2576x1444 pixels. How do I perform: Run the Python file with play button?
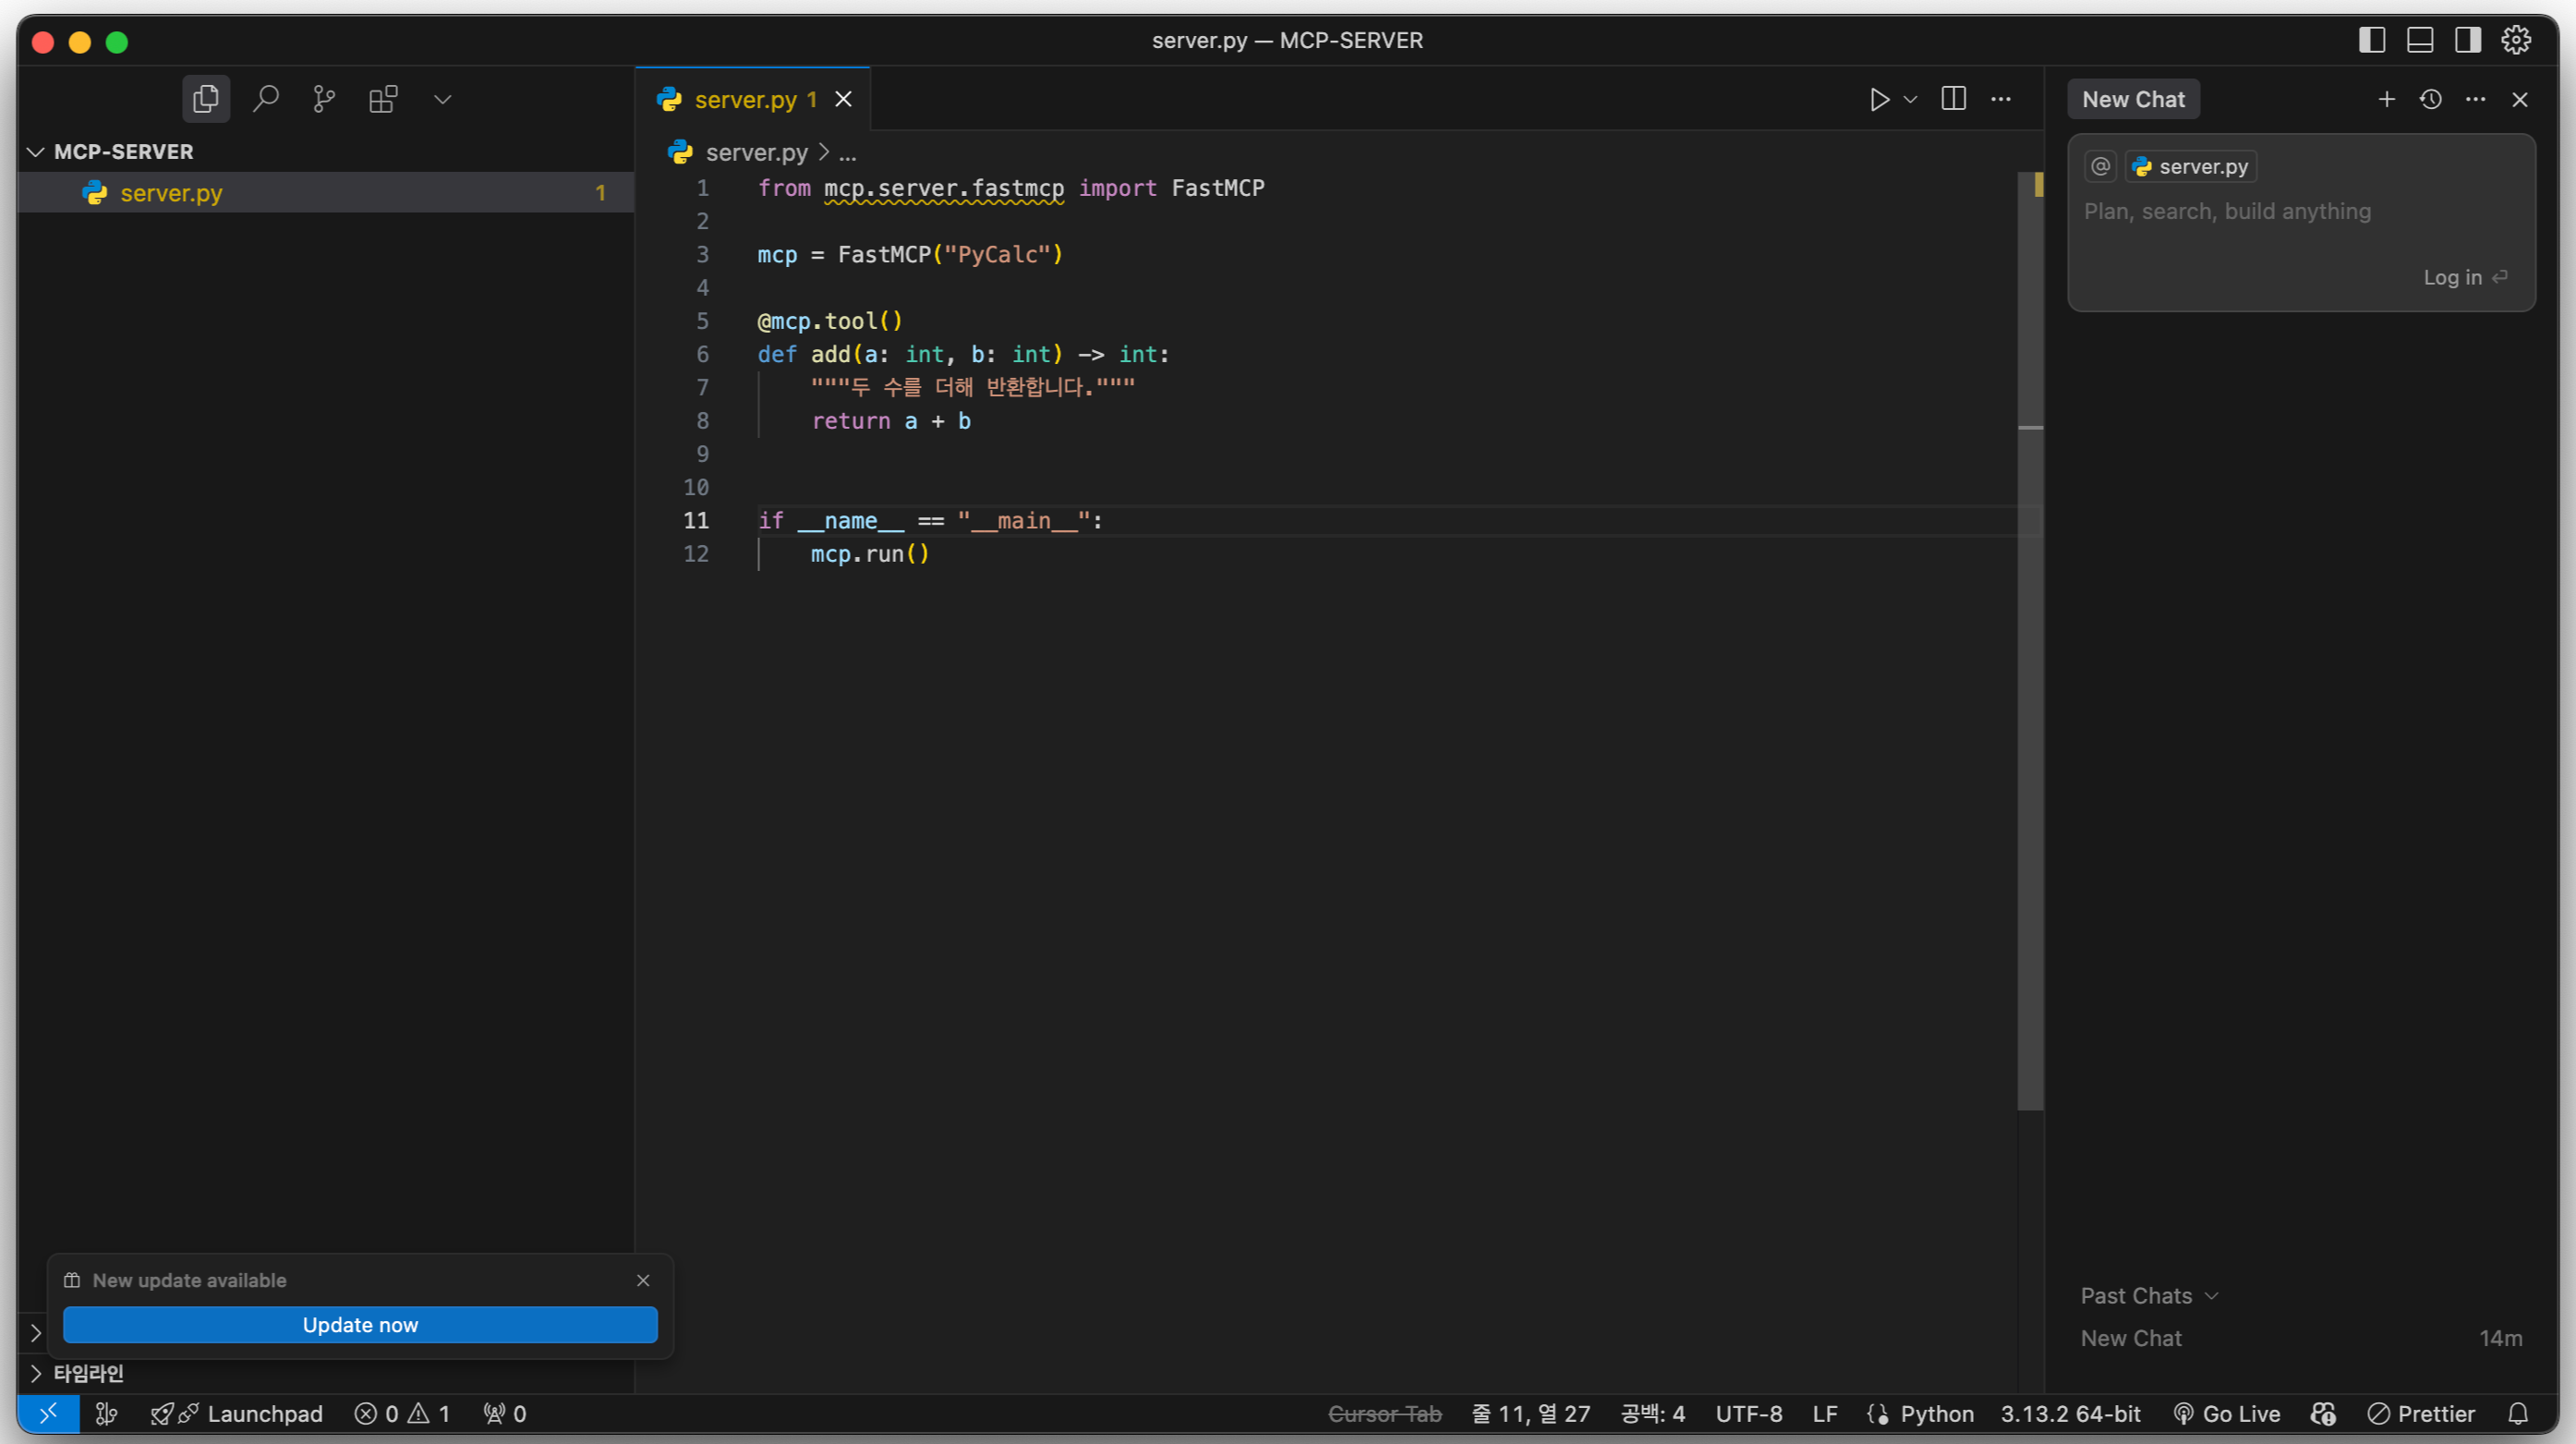(1879, 99)
